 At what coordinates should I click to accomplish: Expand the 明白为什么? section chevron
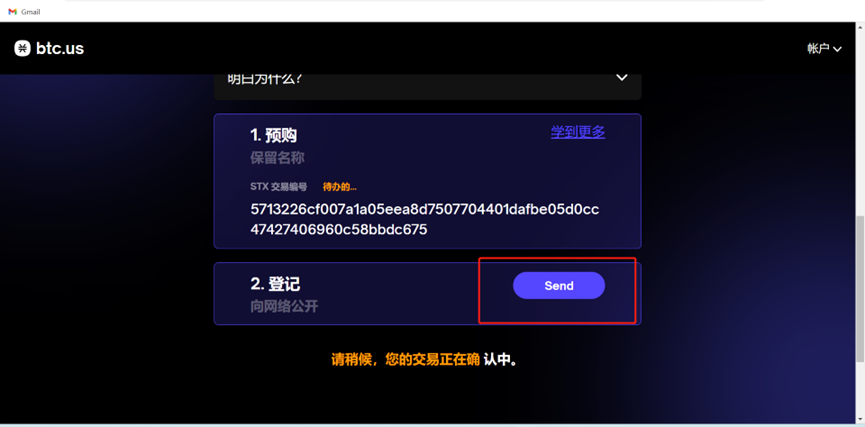[622, 78]
